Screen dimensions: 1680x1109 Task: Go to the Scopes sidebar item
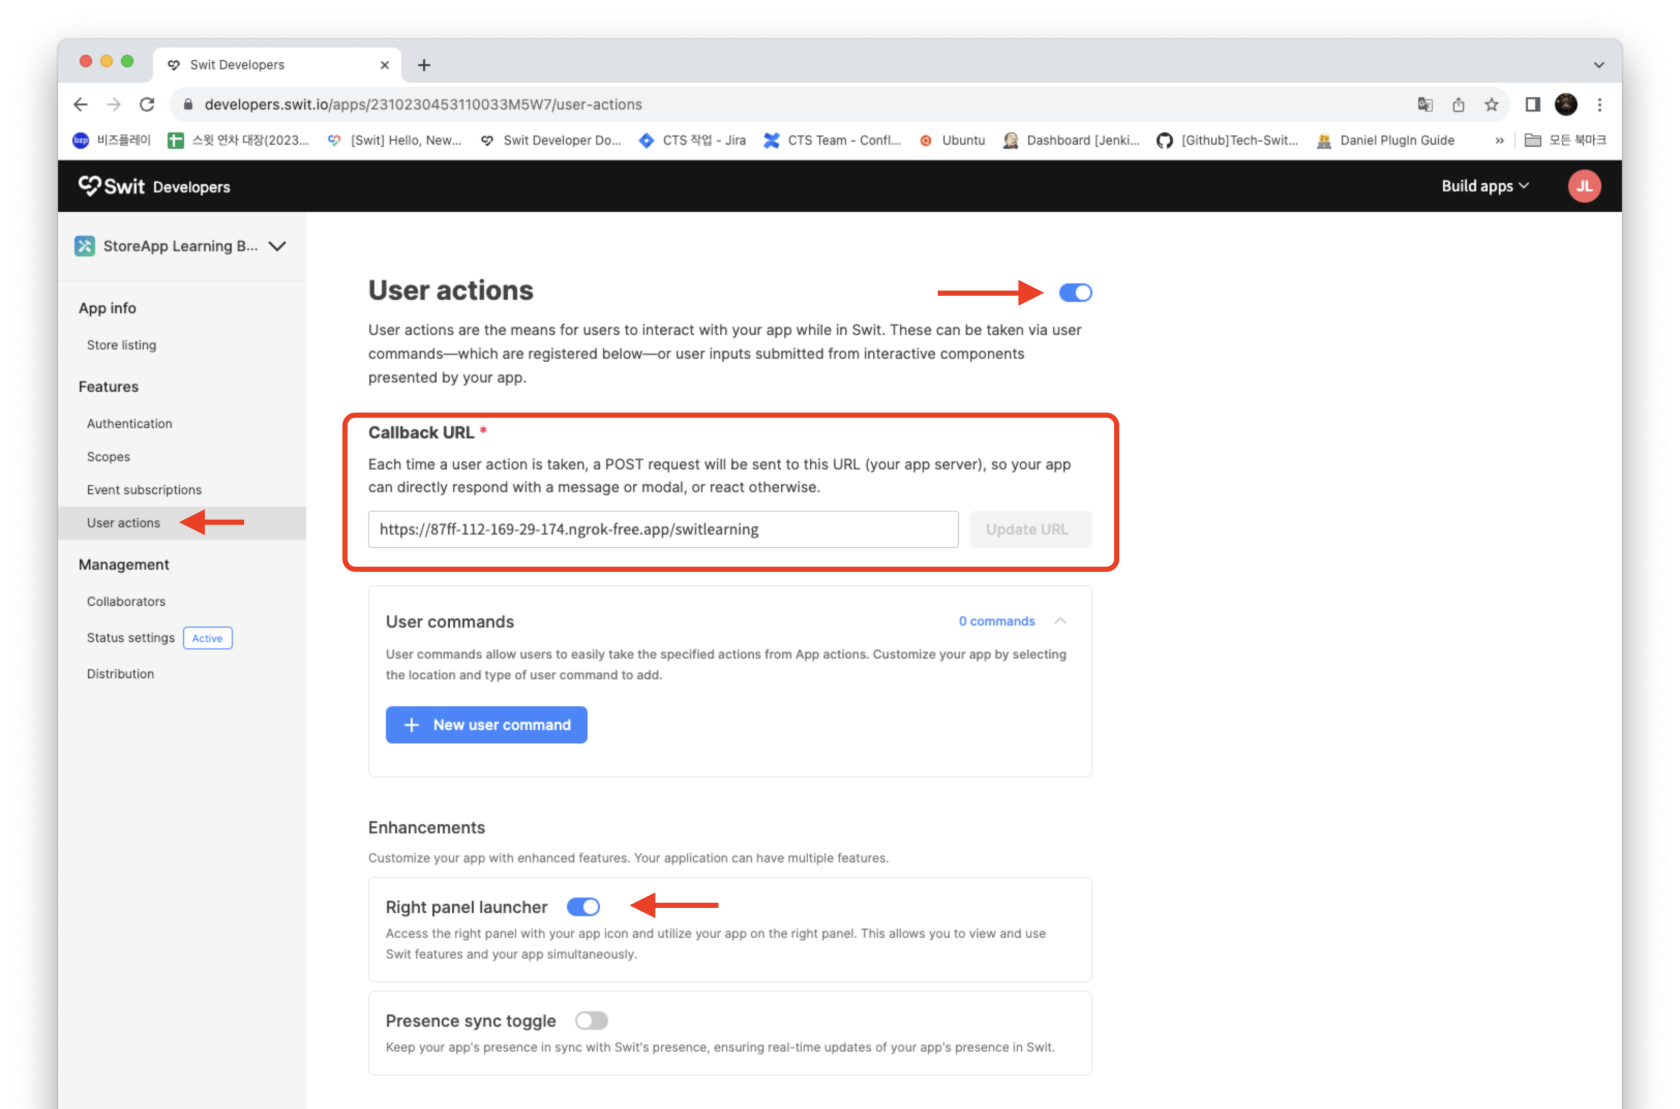coord(108,457)
